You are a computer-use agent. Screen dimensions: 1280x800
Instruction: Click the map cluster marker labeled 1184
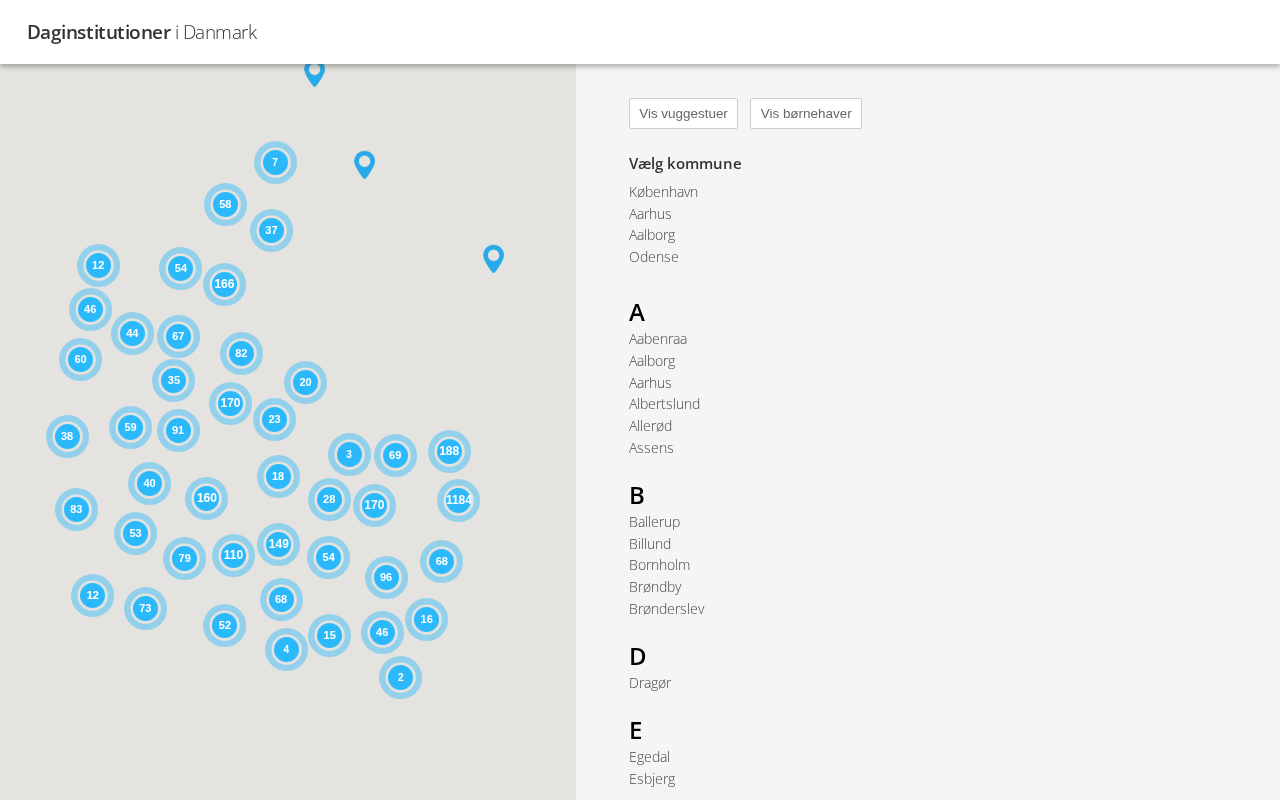coord(458,500)
